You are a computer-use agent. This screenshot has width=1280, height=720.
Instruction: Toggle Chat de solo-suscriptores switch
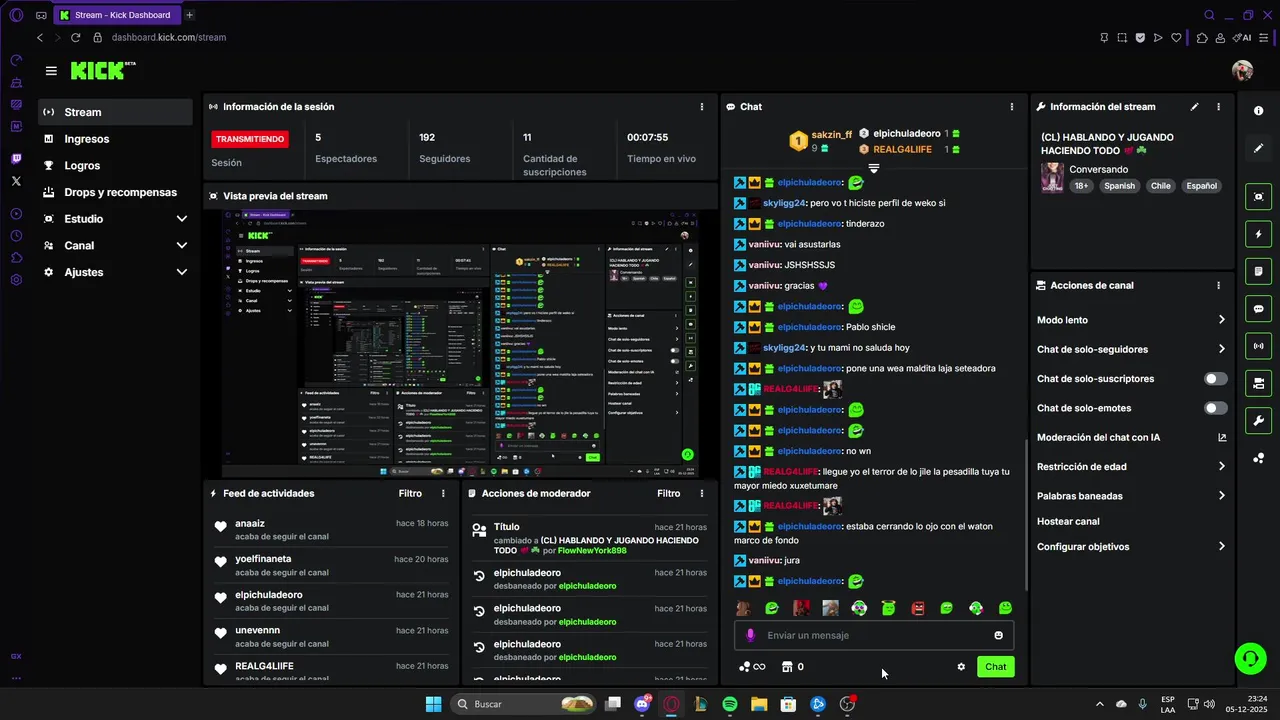point(1216,379)
